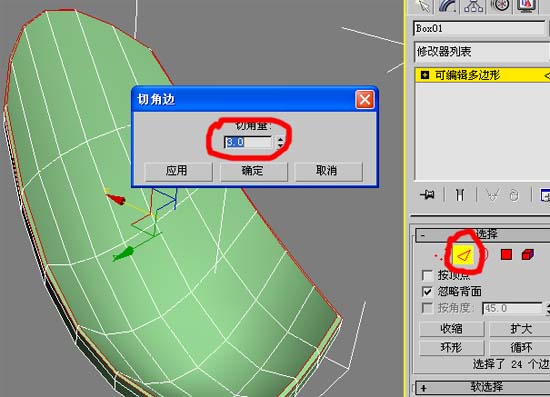Expand the 软选择 rollout

pyautogui.click(x=483, y=387)
